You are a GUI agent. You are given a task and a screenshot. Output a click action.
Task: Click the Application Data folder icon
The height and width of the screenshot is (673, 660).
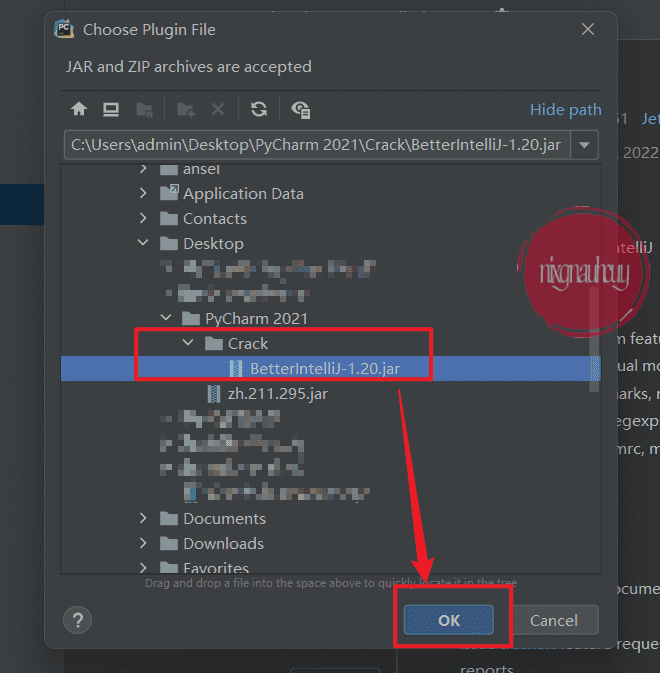(169, 193)
